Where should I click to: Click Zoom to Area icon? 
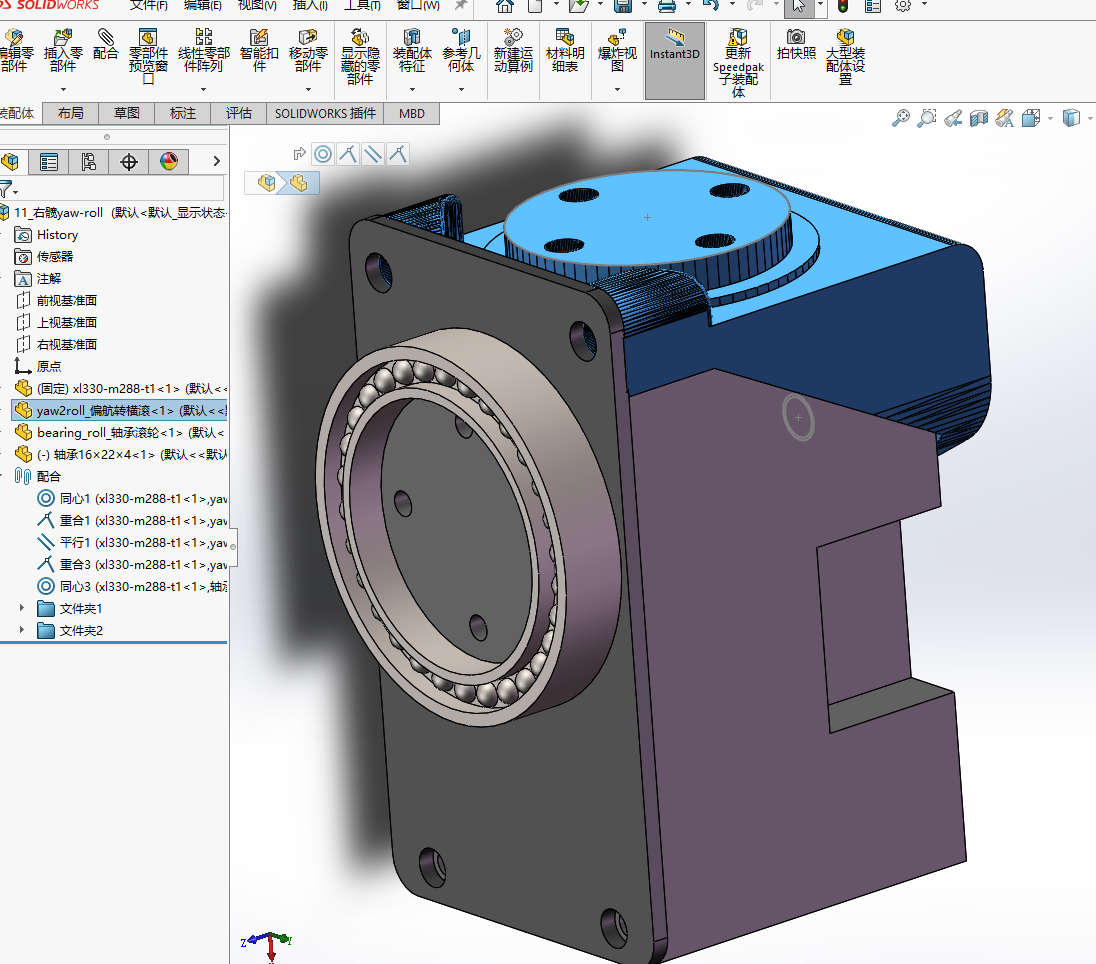click(x=927, y=118)
